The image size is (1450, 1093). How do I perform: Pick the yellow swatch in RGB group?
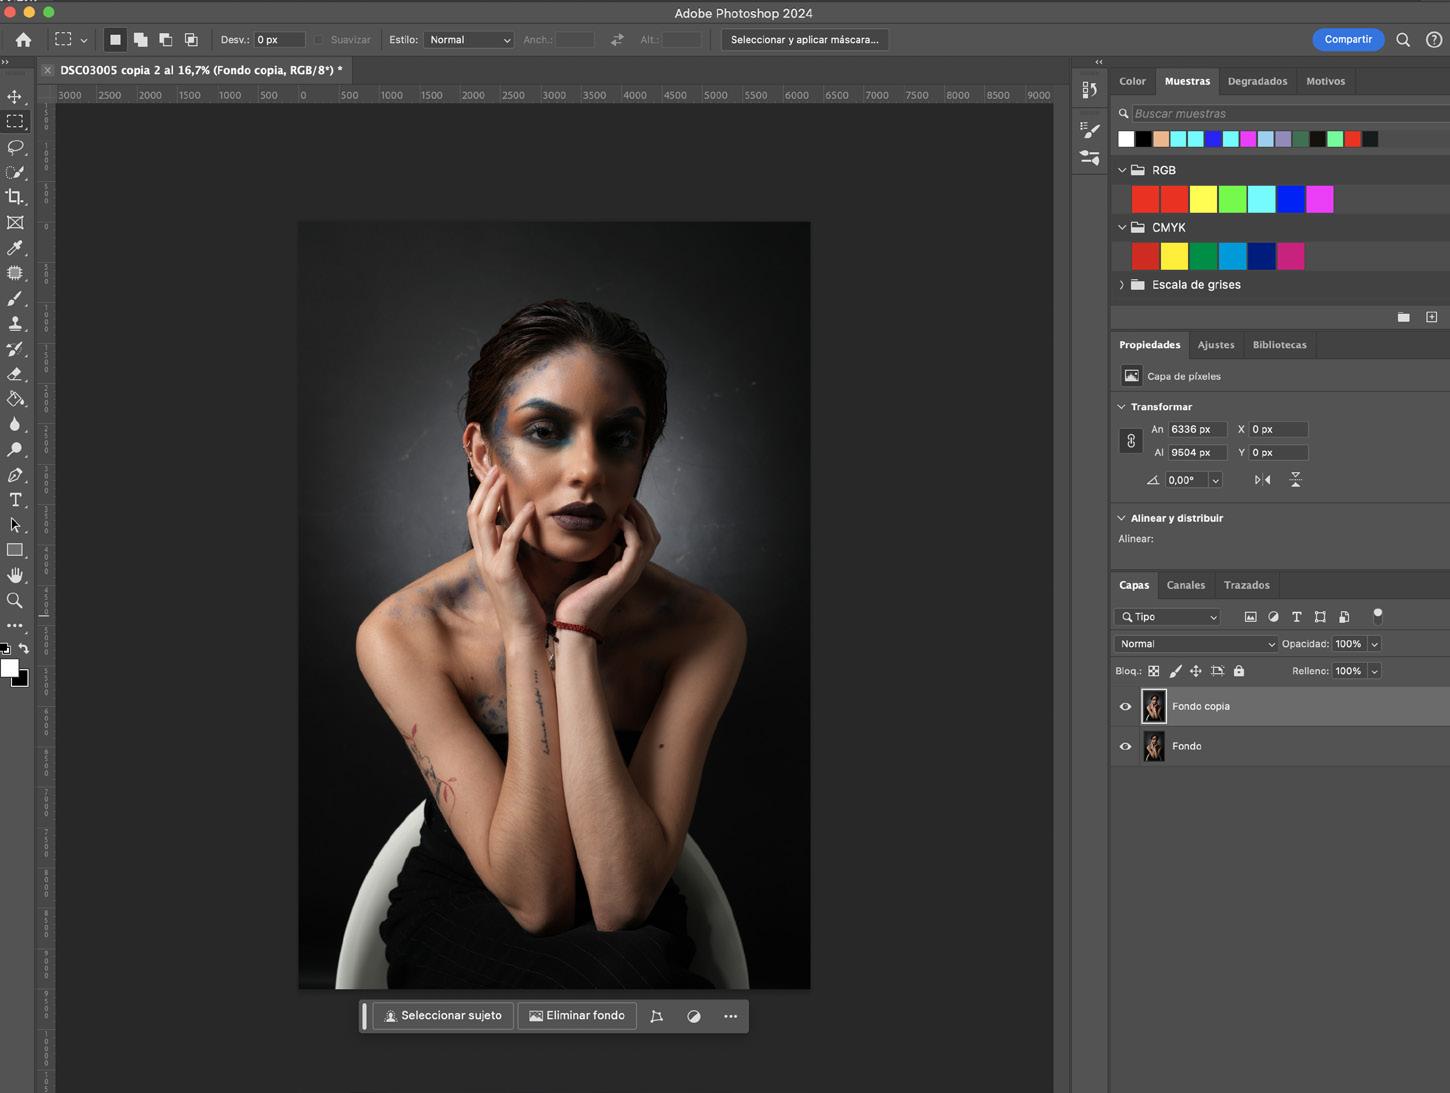(1203, 200)
